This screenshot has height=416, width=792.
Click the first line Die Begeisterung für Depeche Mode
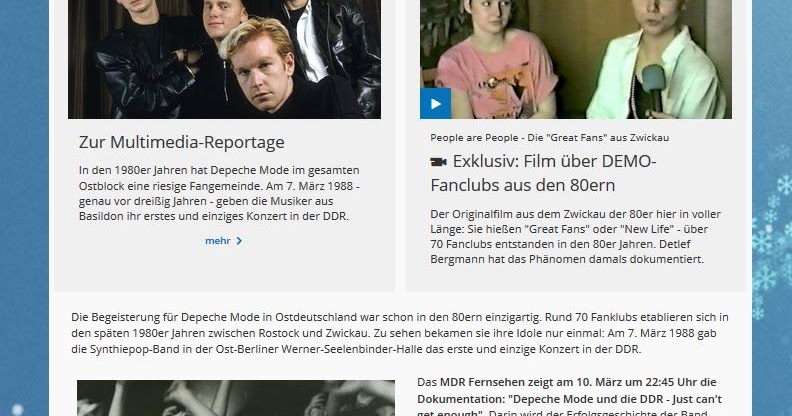[x=400, y=318]
